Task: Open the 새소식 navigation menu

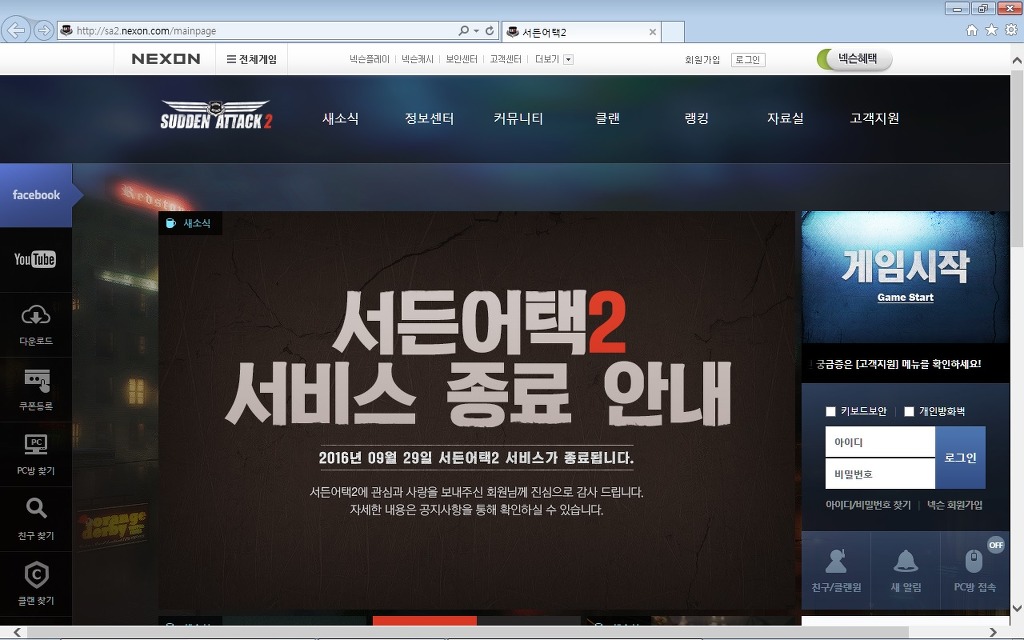Action: [x=340, y=118]
